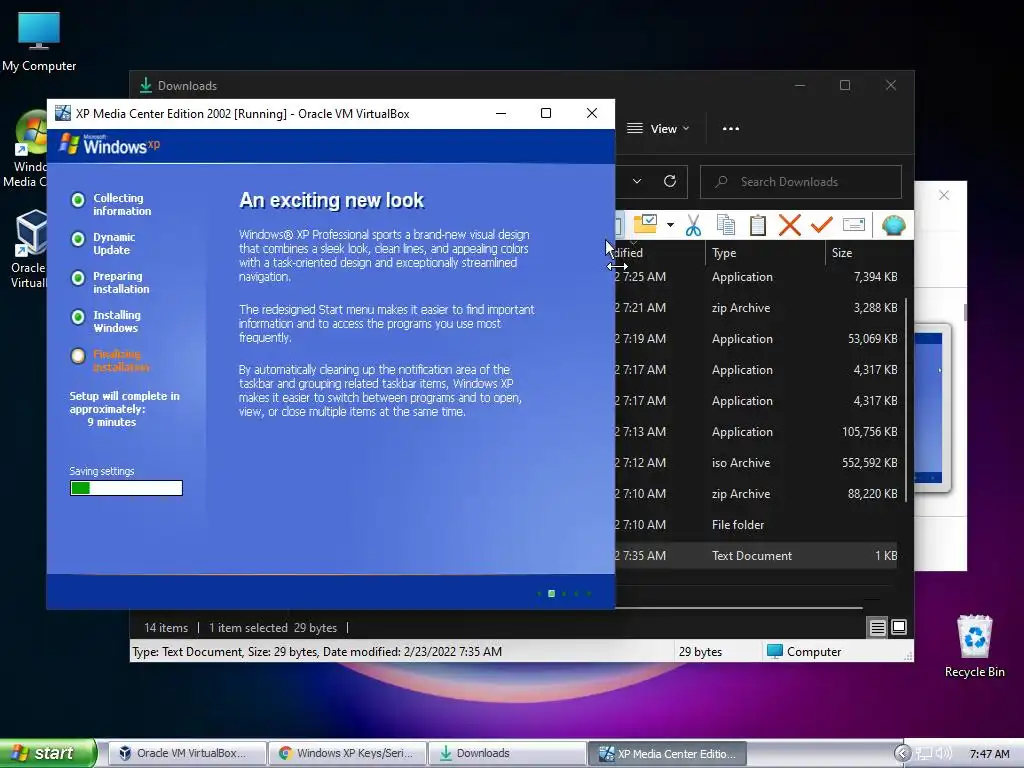Select the Text Document row

[756, 556]
